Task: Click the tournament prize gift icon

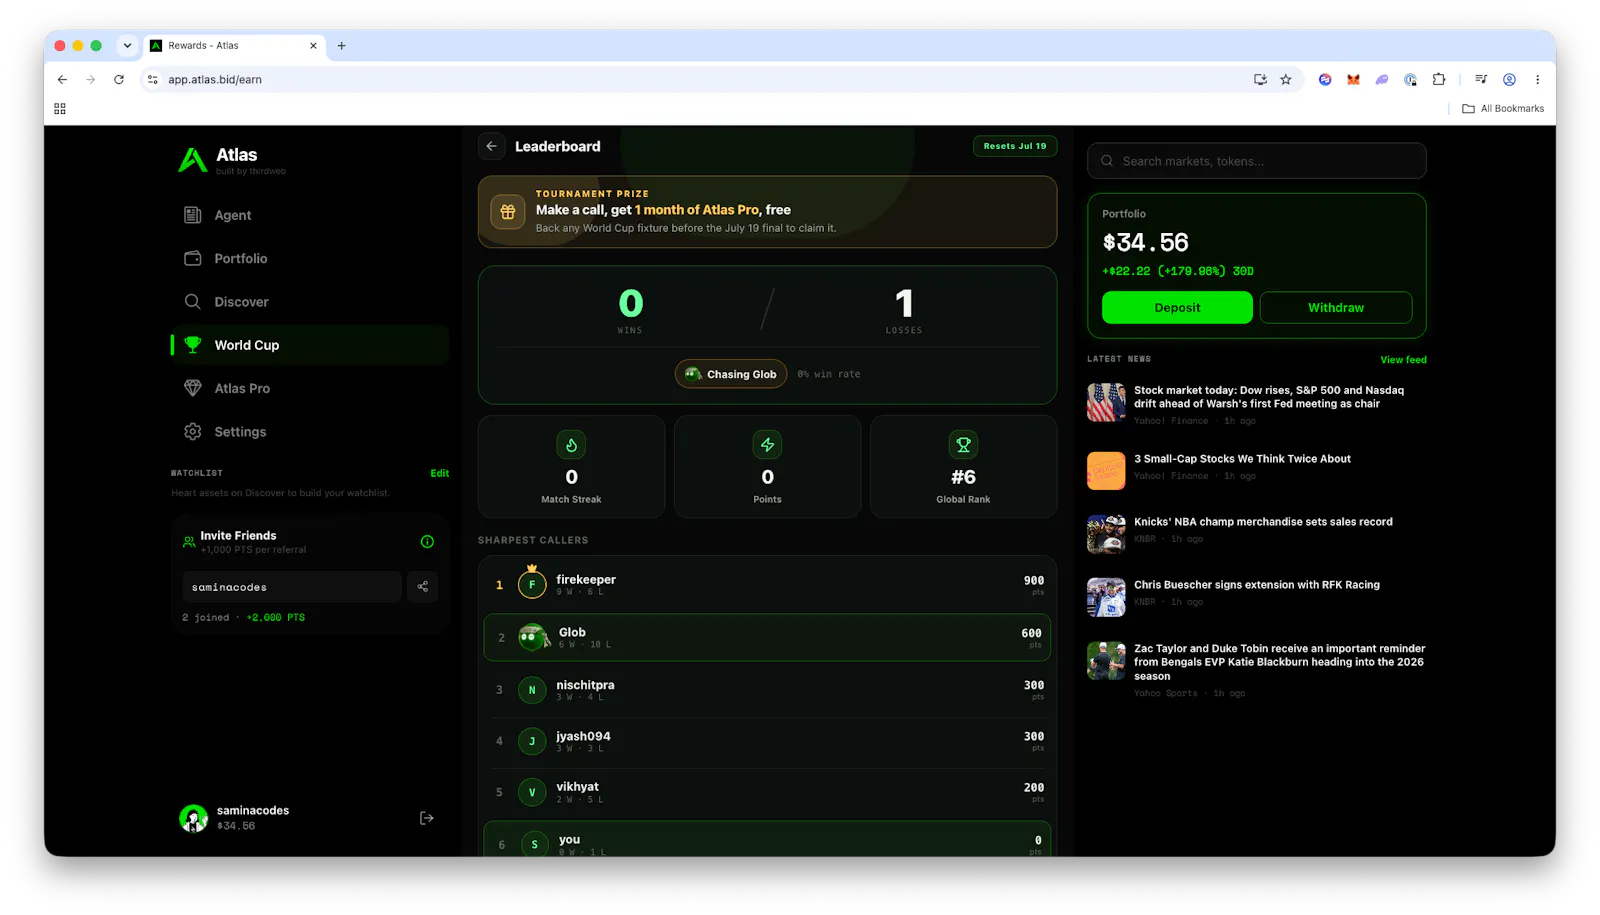Action: pos(508,212)
